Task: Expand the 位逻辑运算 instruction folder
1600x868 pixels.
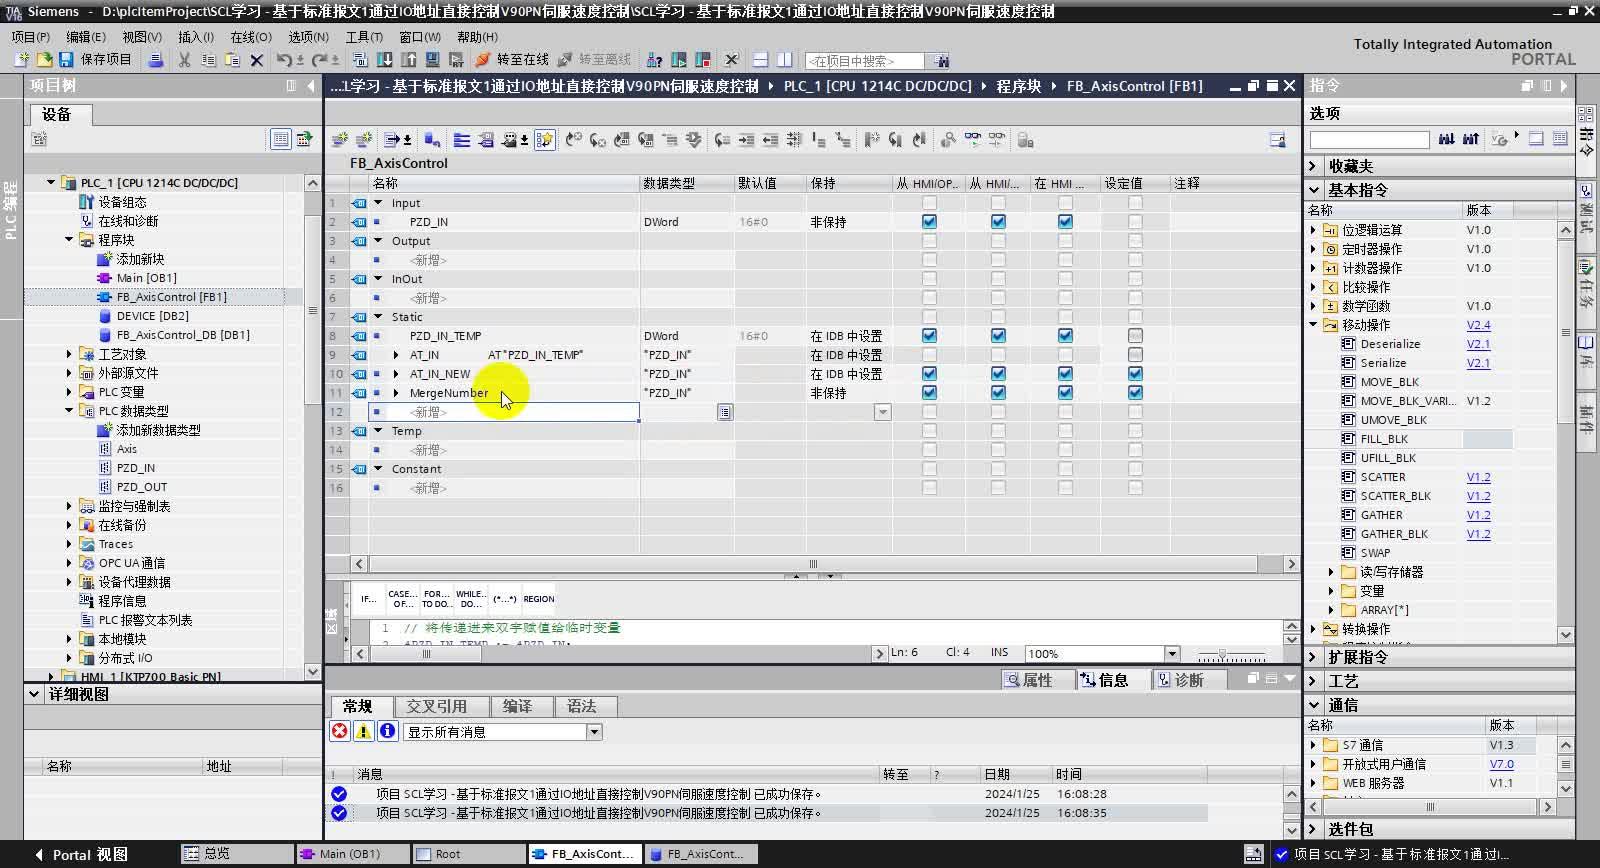Action: click(x=1313, y=230)
